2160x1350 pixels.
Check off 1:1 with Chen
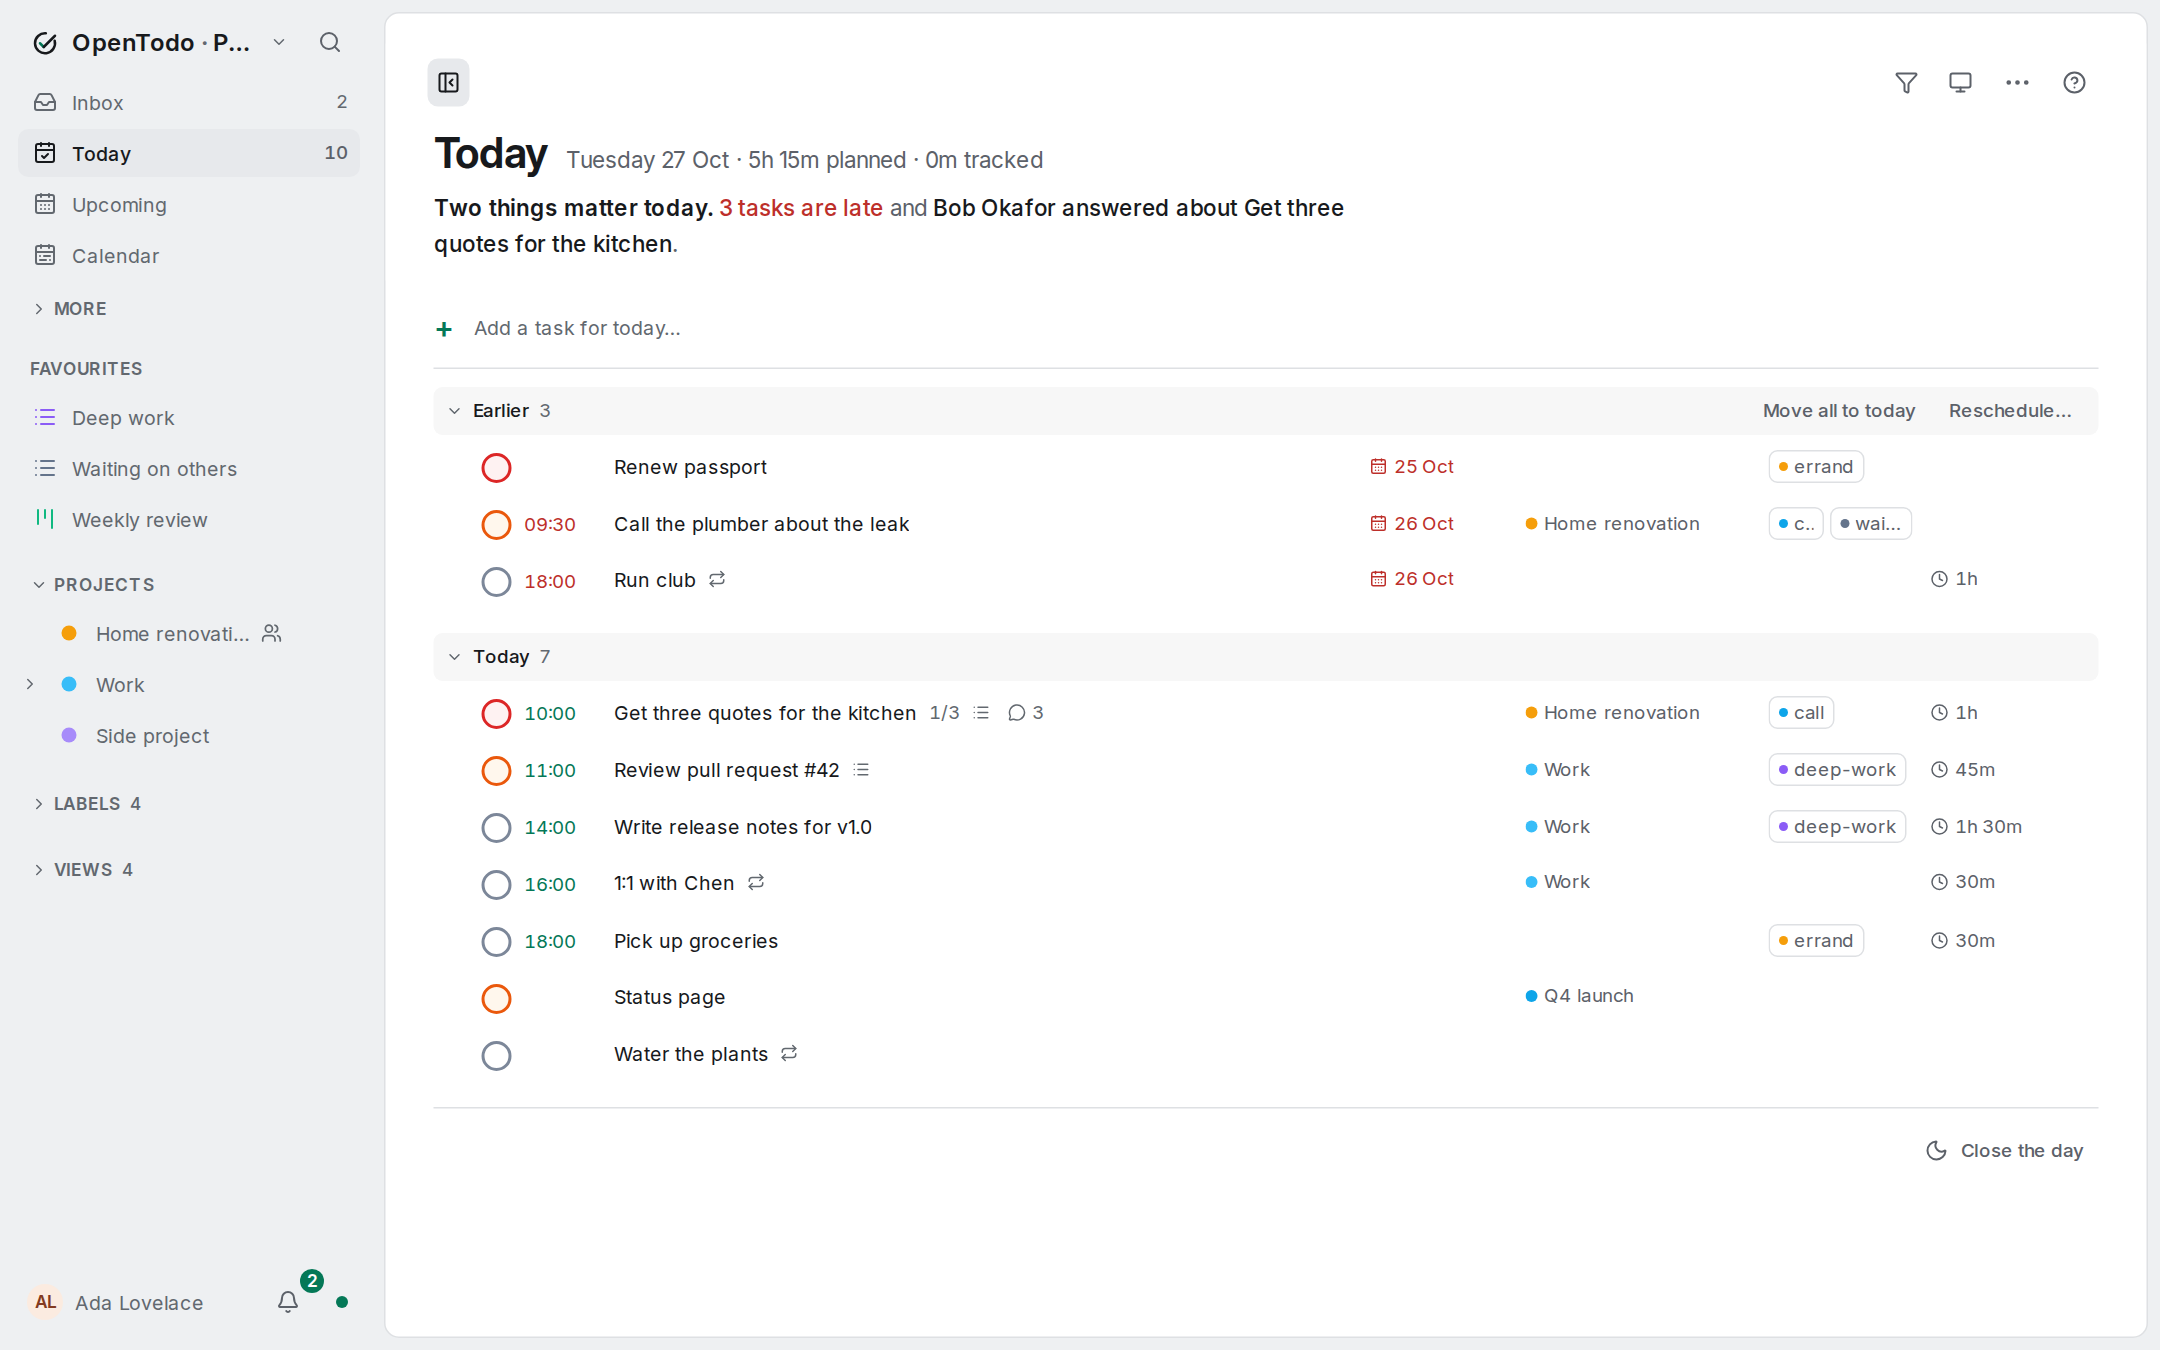coord(496,884)
